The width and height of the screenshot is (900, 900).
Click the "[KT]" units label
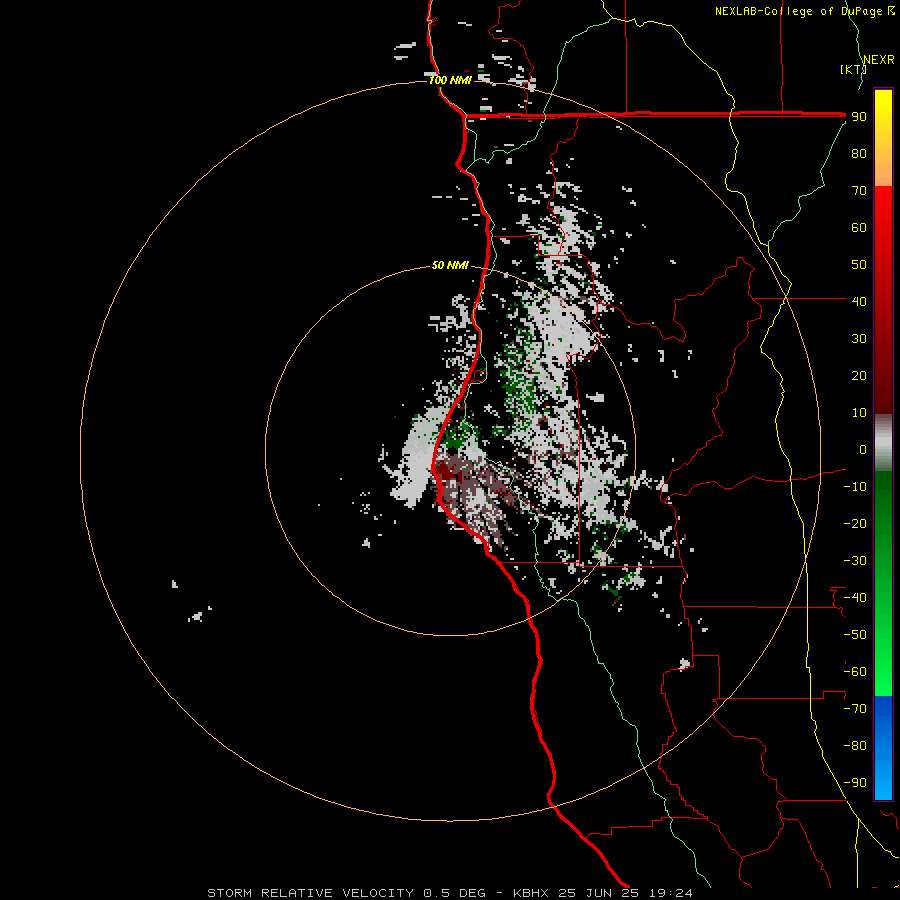click(x=854, y=69)
